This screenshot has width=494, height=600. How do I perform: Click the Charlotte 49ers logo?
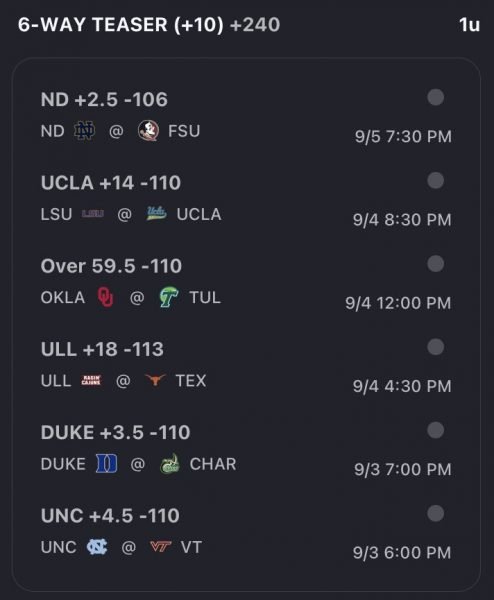[x=170, y=464]
